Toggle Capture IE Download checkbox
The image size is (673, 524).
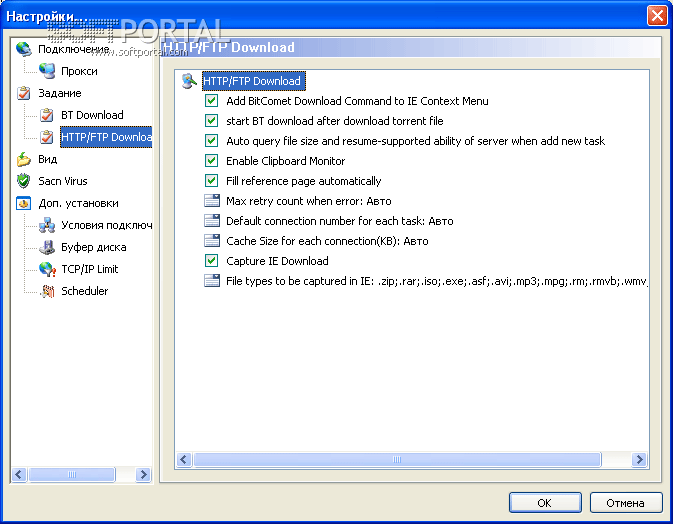coord(211,260)
